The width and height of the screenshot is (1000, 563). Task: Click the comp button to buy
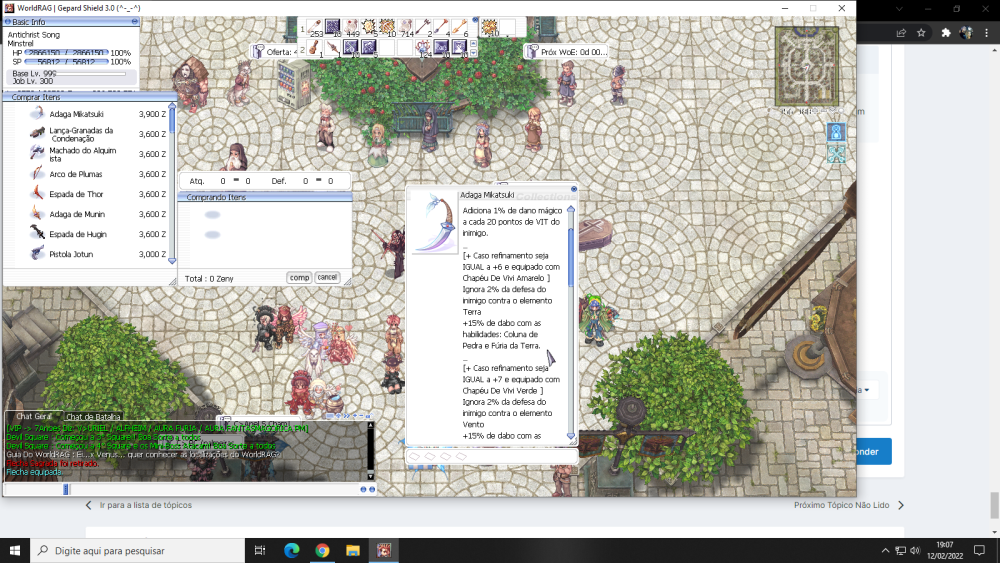(299, 277)
